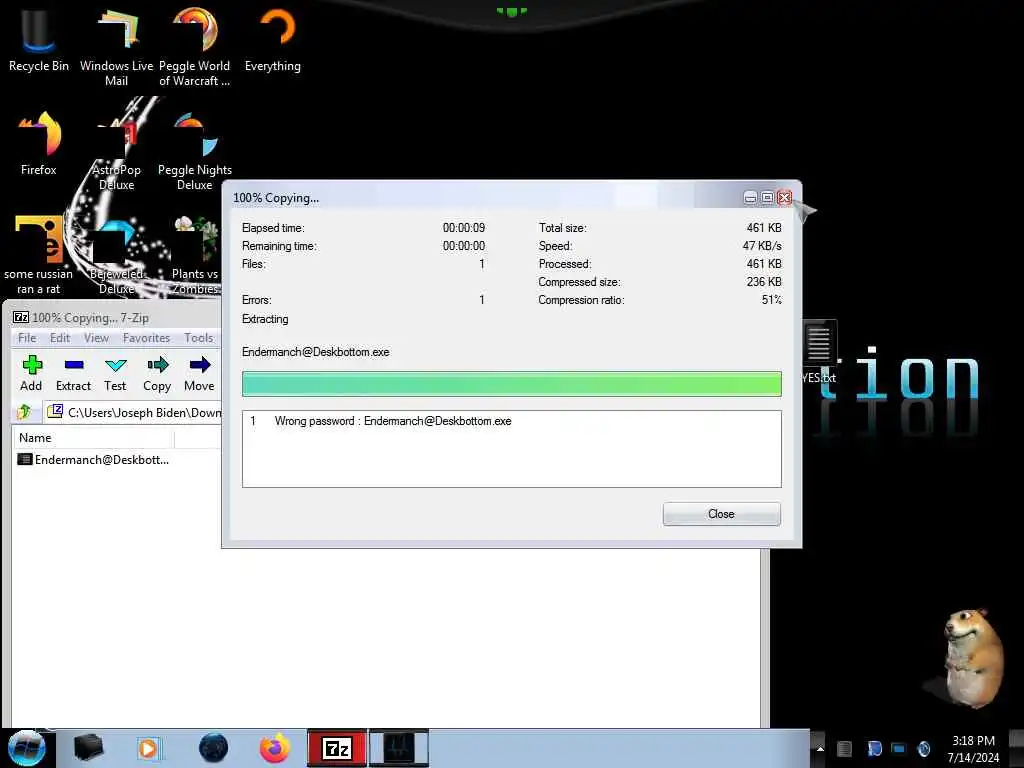This screenshot has height=768, width=1024.
Task: Maximize the copying progress dialog
Action: (767, 197)
